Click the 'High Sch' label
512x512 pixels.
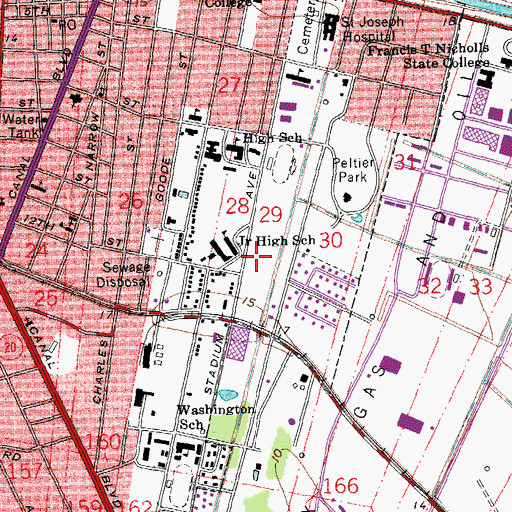point(272,138)
